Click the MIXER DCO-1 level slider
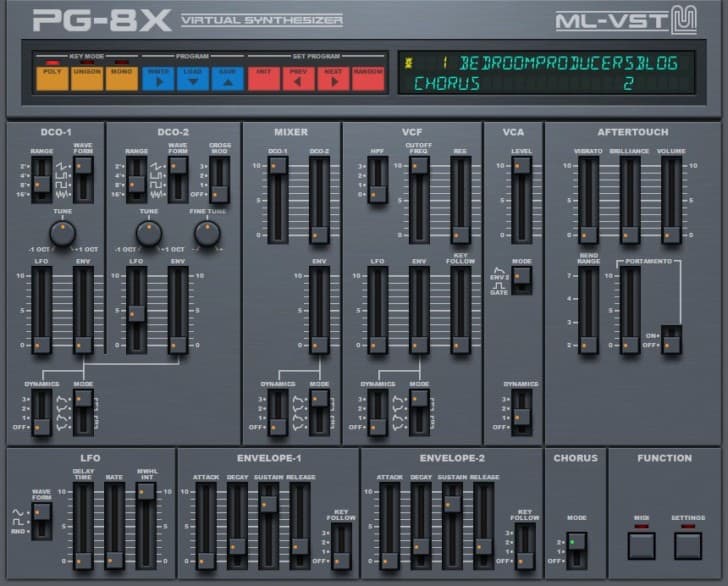The image size is (728, 586). (278, 200)
